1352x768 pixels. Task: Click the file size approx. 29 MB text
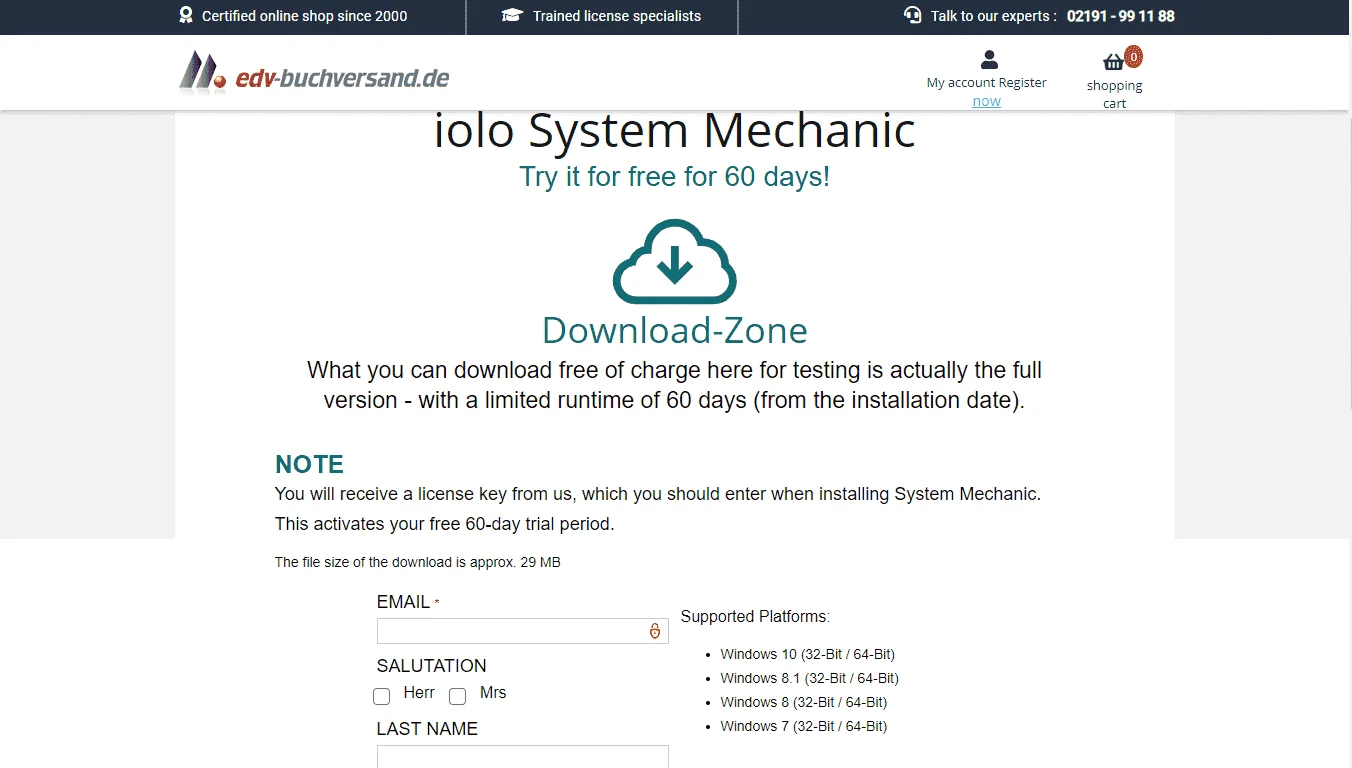[418, 562]
